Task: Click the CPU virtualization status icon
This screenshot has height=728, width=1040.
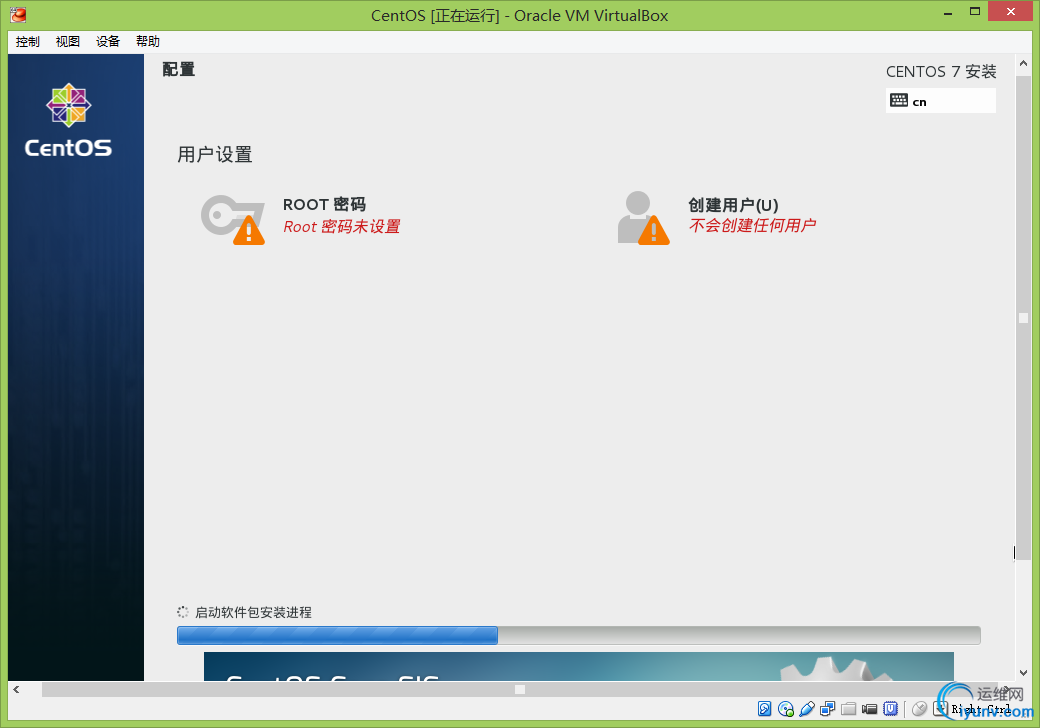Action: 890,709
